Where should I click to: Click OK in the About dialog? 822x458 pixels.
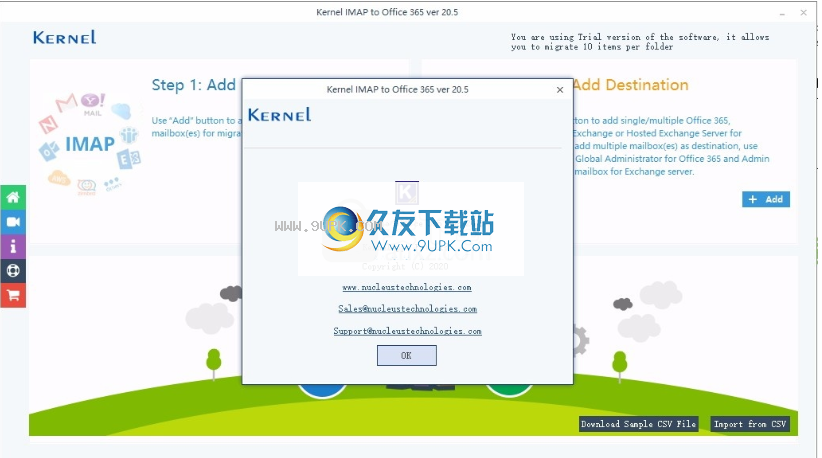click(x=406, y=355)
